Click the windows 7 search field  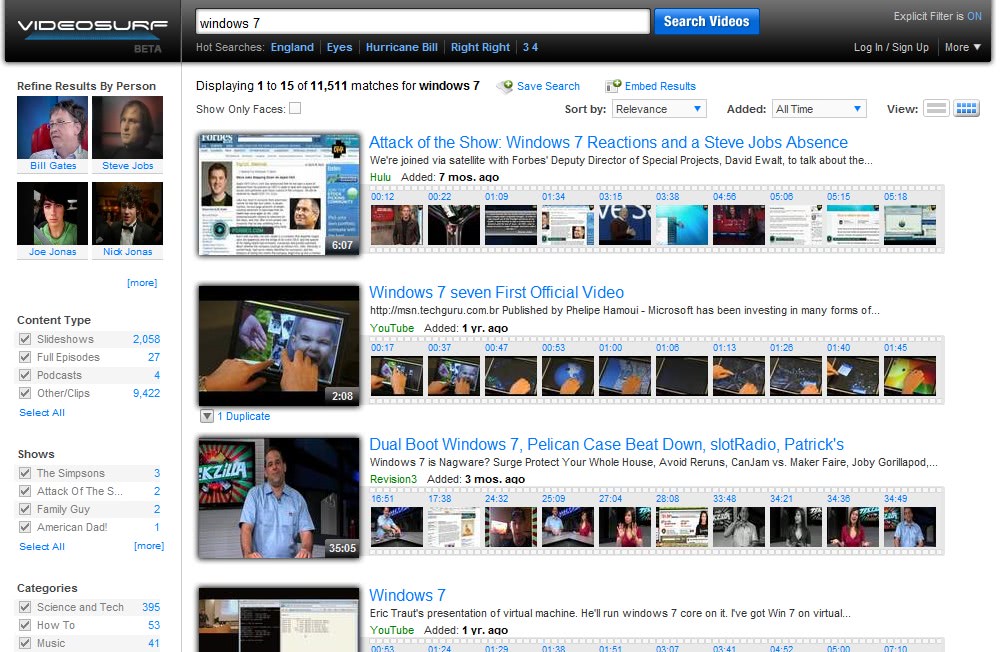(421, 22)
